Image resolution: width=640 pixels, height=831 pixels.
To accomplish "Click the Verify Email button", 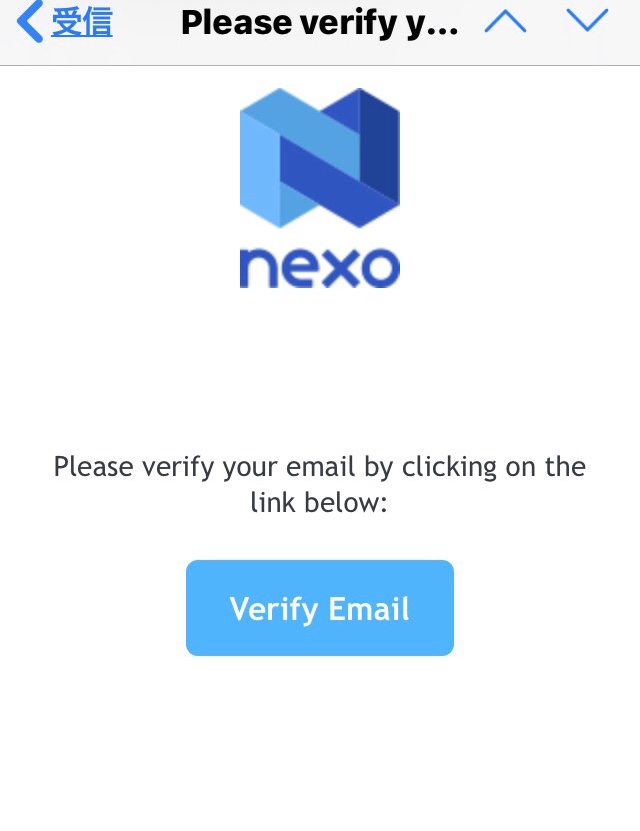I will pos(319,608).
